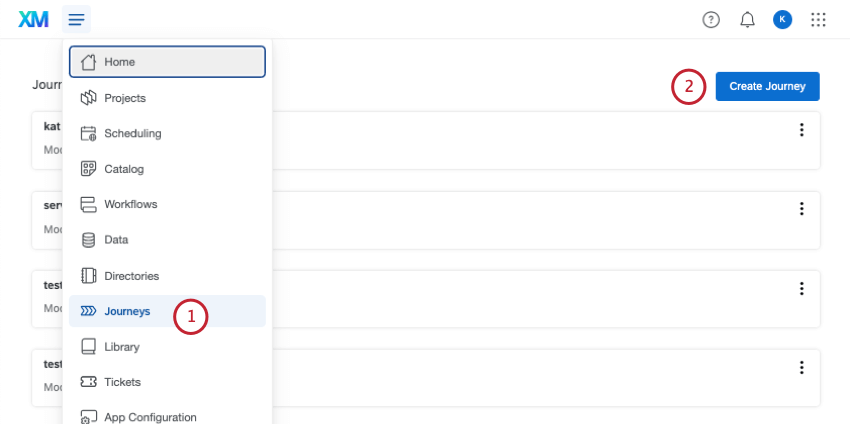
Task: Open options for first journey card
Action: 801,130
